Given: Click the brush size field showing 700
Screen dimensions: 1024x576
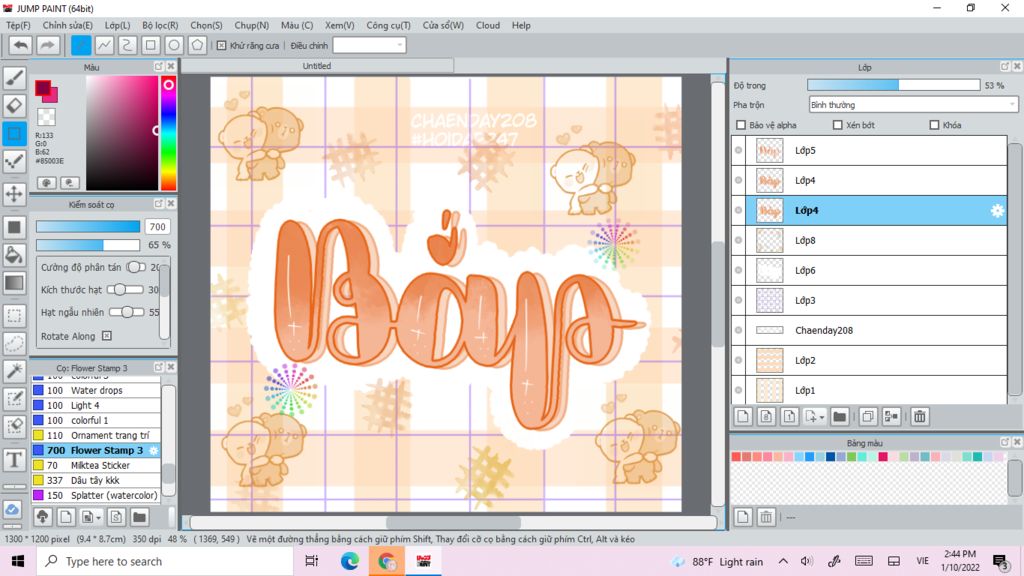Looking at the screenshot, I should tap(157, 227).
